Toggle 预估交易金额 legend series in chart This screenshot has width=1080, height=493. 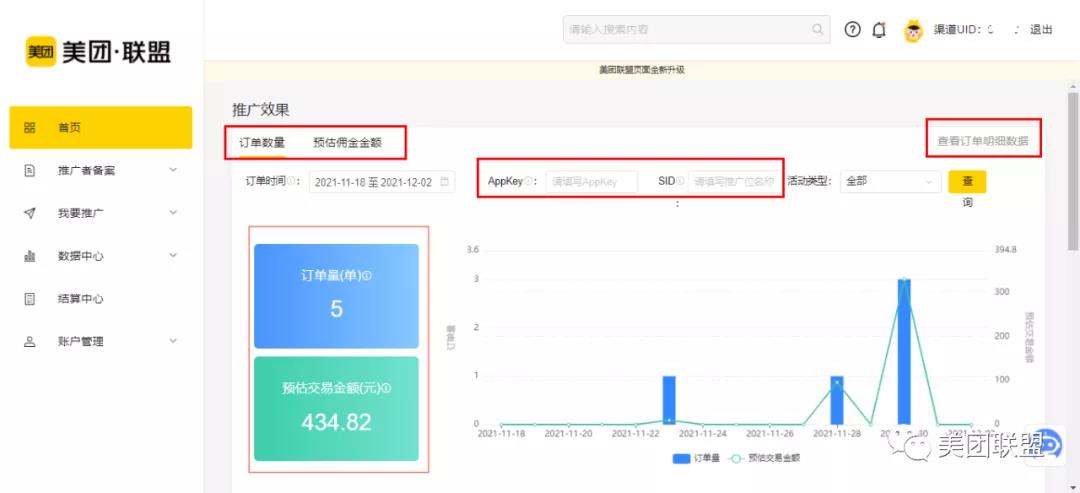click(763, 458)
